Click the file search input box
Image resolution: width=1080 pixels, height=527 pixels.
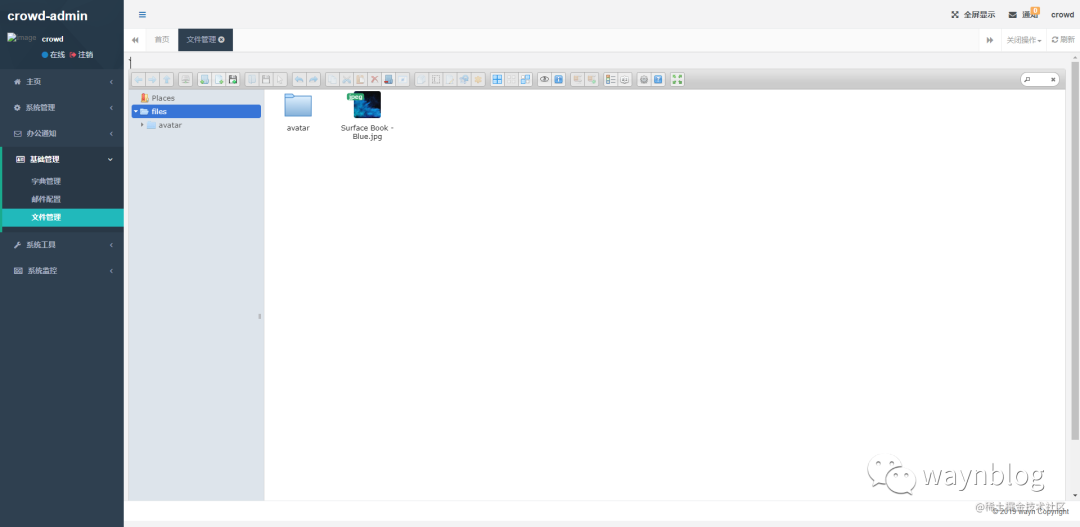pyautogui.click(x=1039, y=80)
